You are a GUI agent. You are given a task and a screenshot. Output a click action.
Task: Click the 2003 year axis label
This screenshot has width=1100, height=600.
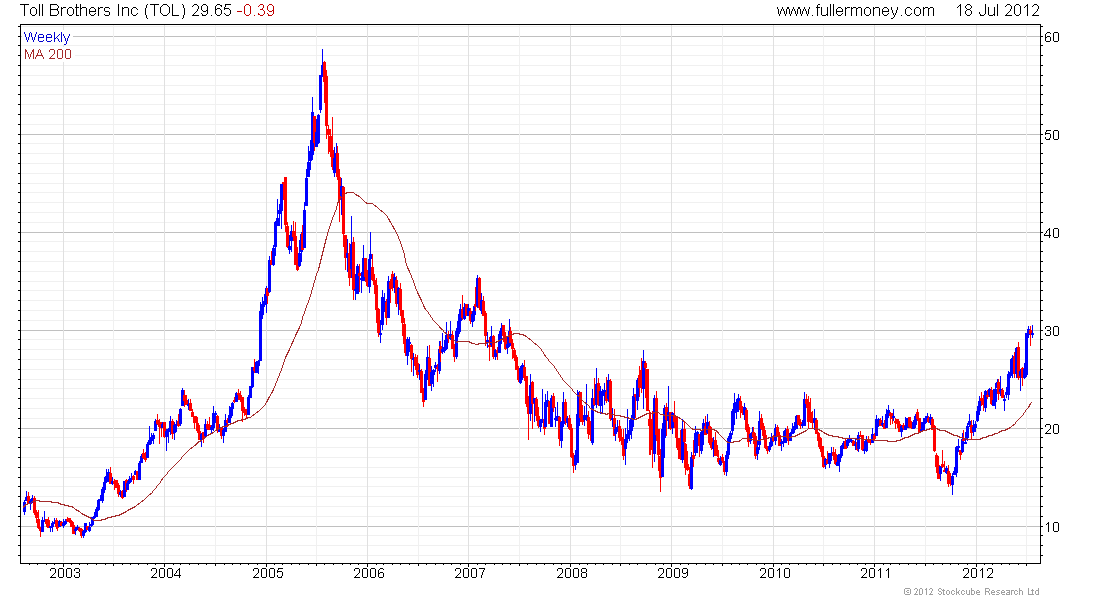point(65,573)
